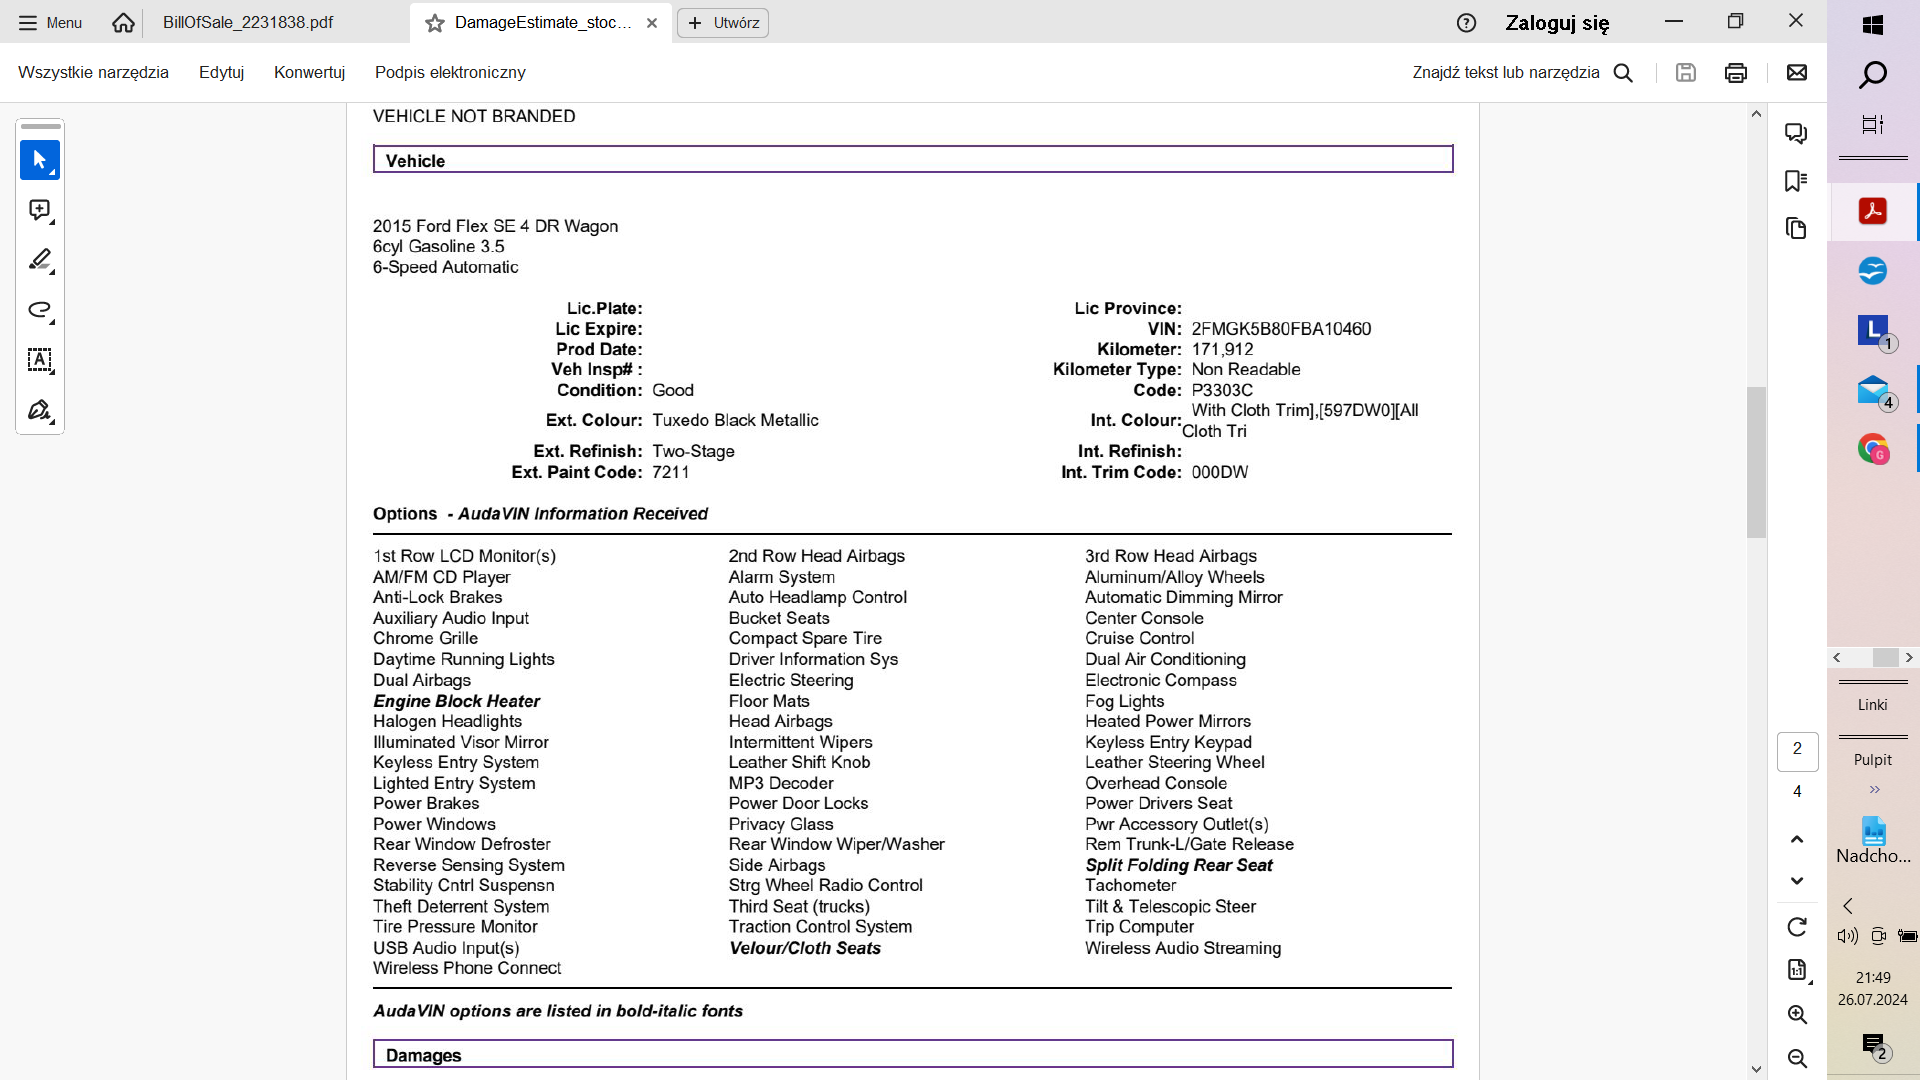Open the Edytuj menu

pos(221,72)
